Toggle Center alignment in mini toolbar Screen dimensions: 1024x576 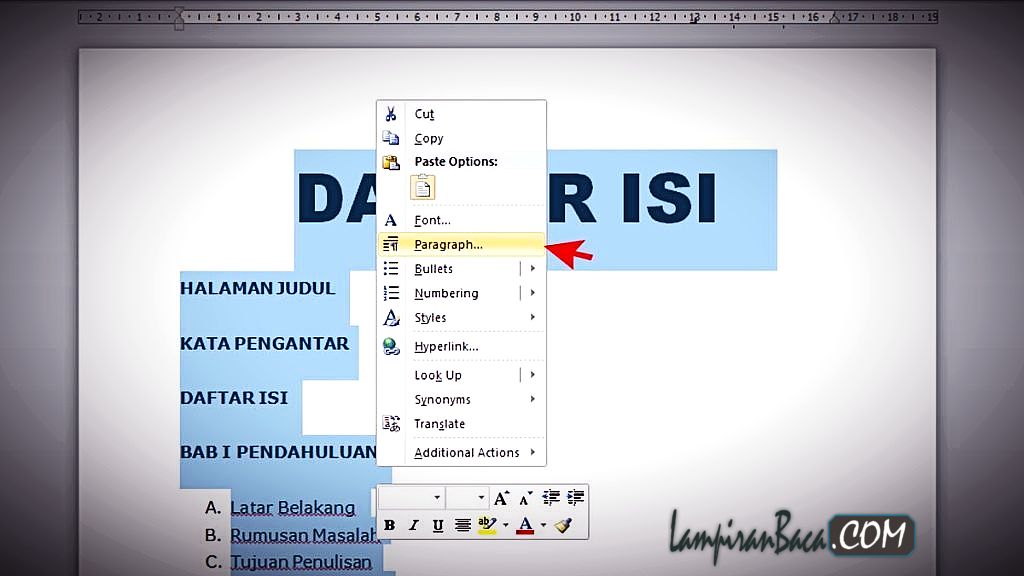pyautogui.click(x=462, y=526)
